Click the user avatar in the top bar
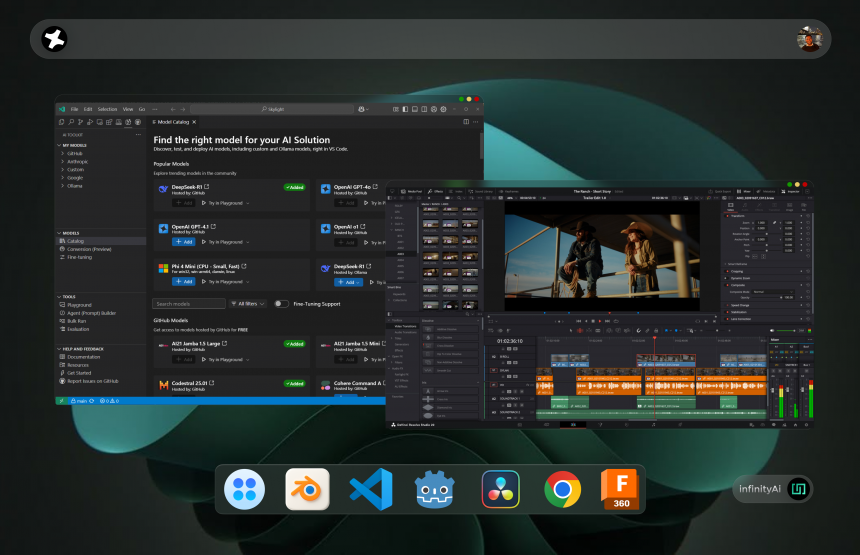Screen dimensions: 860x555 (810, 39)
